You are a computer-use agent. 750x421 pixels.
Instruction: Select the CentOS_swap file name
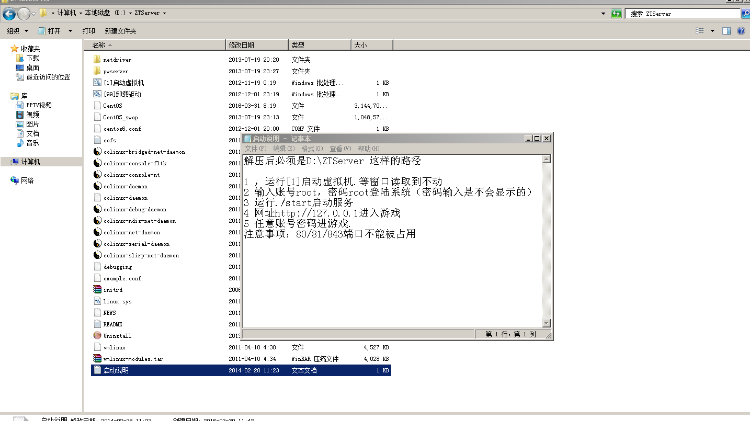click(121, 117)
